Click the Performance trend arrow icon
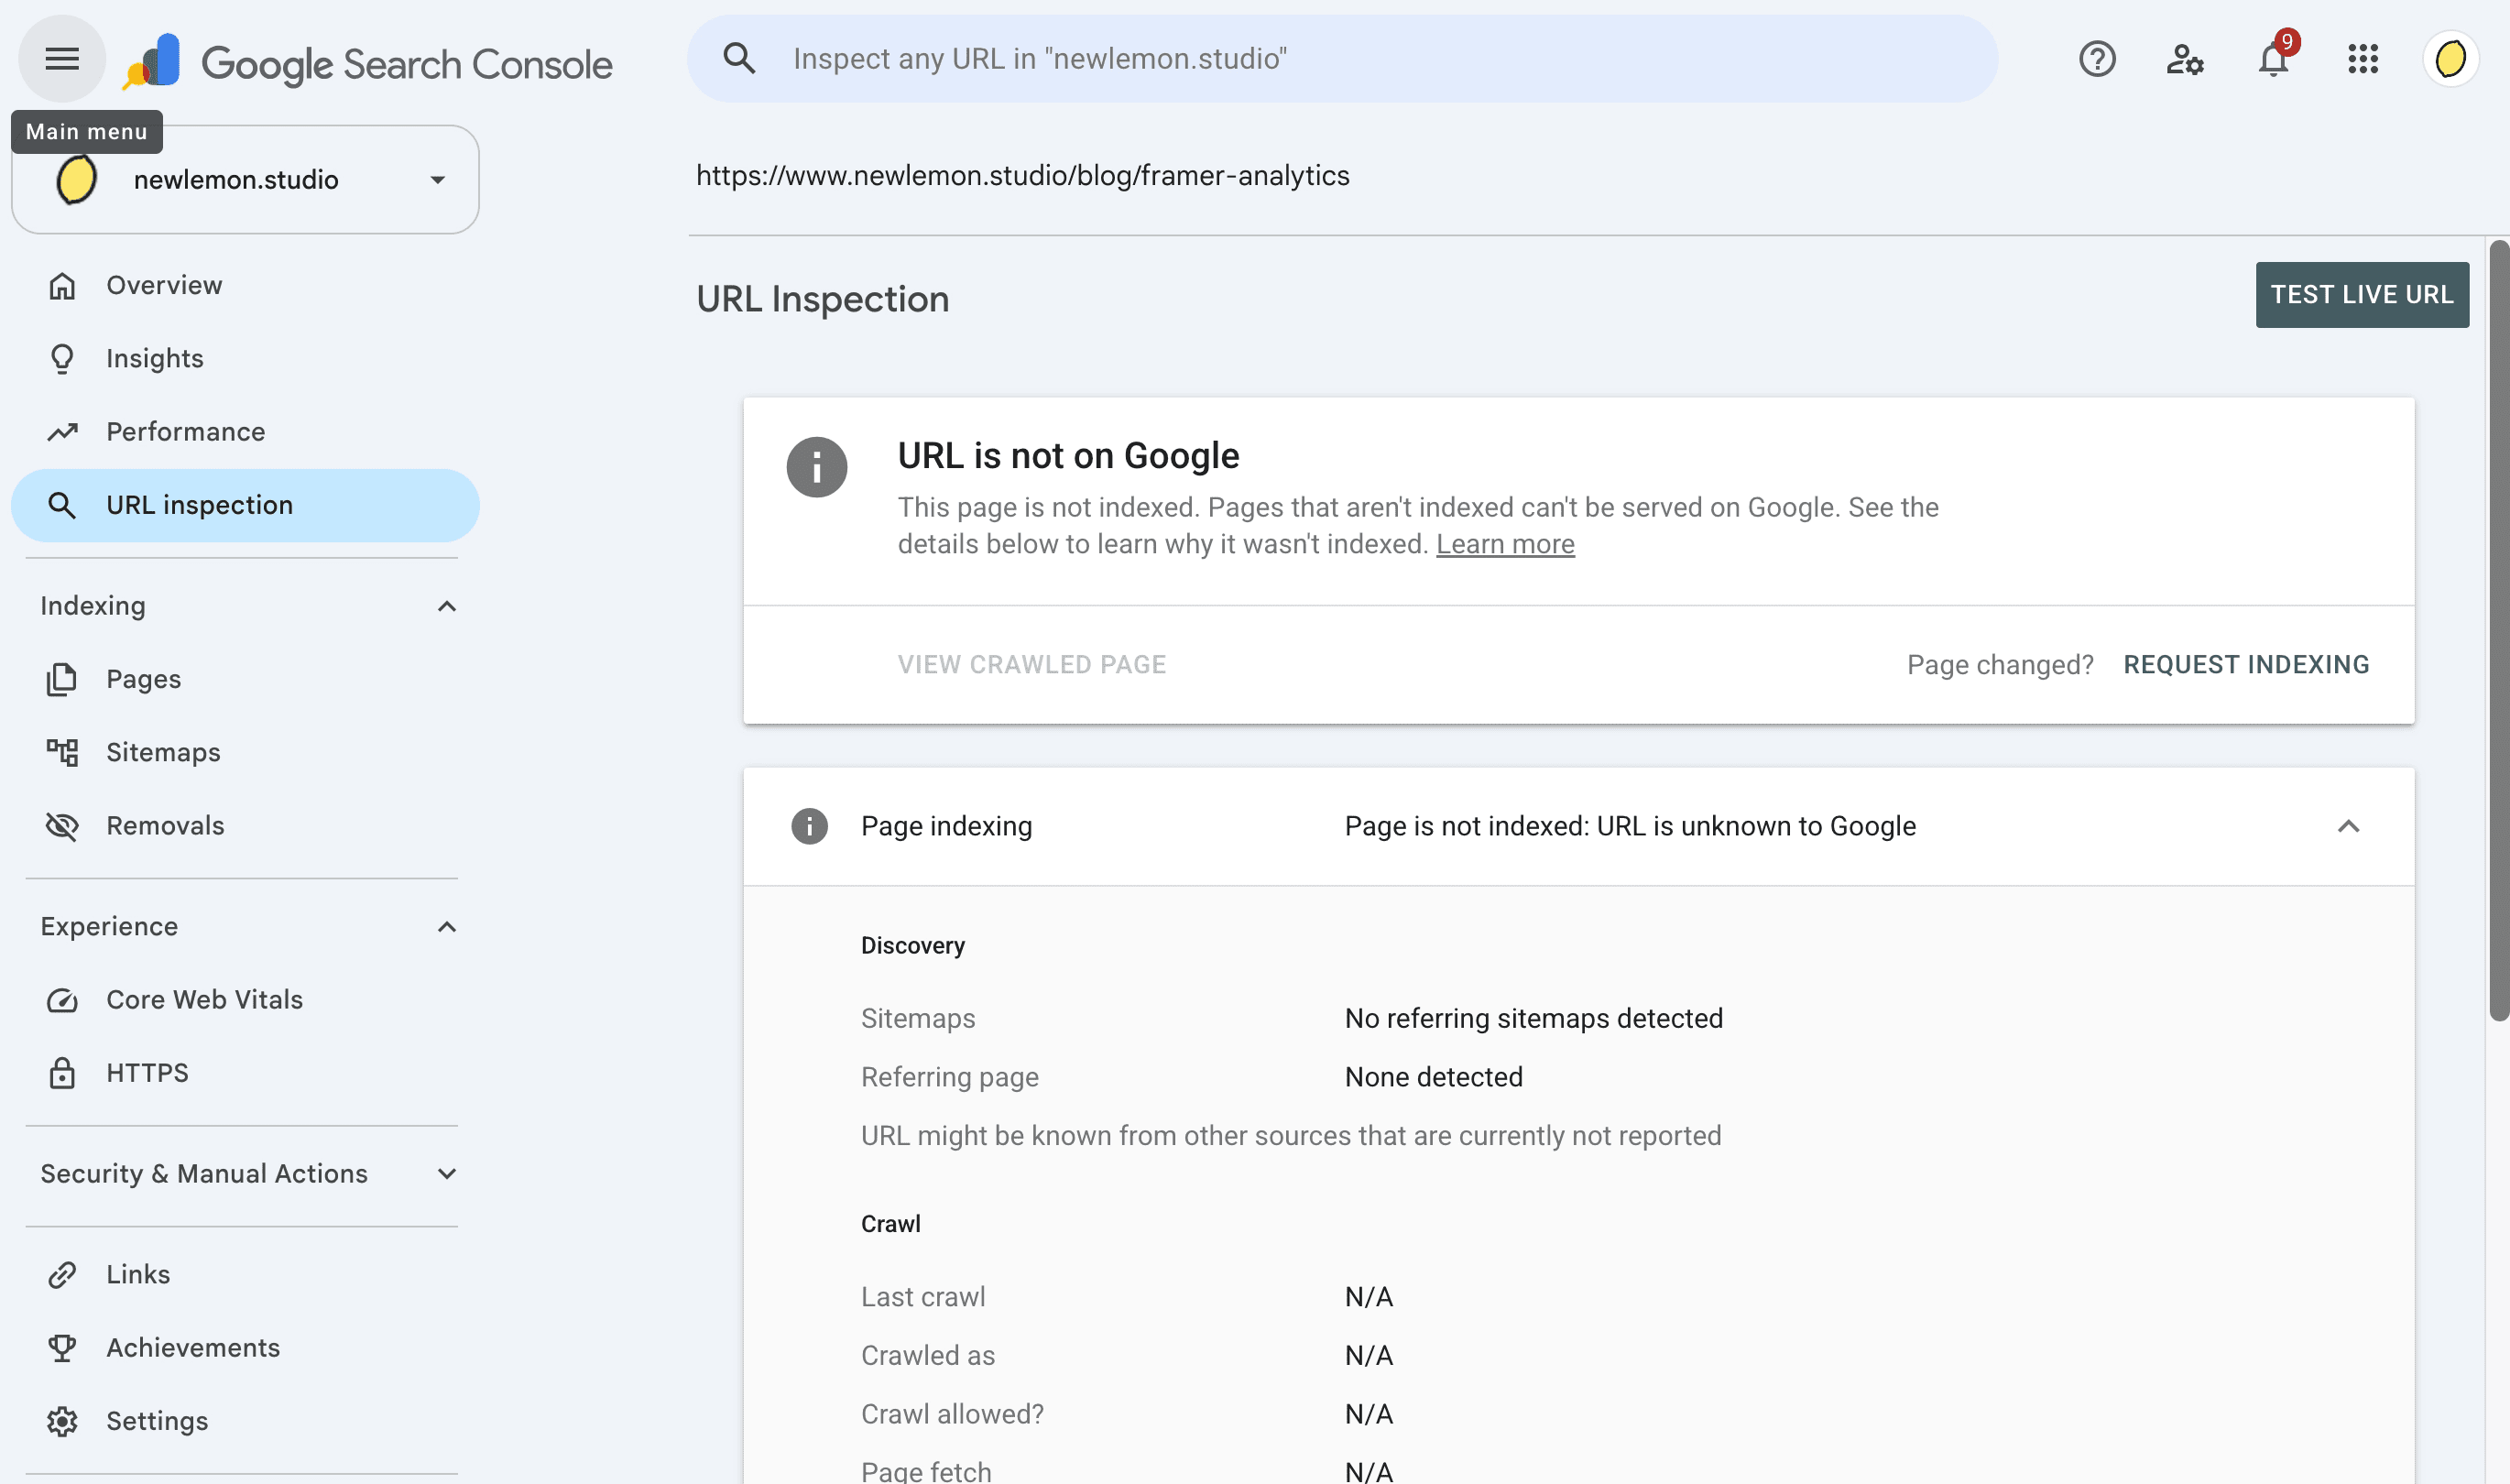2510x1484 pixels. click(62, 432)
